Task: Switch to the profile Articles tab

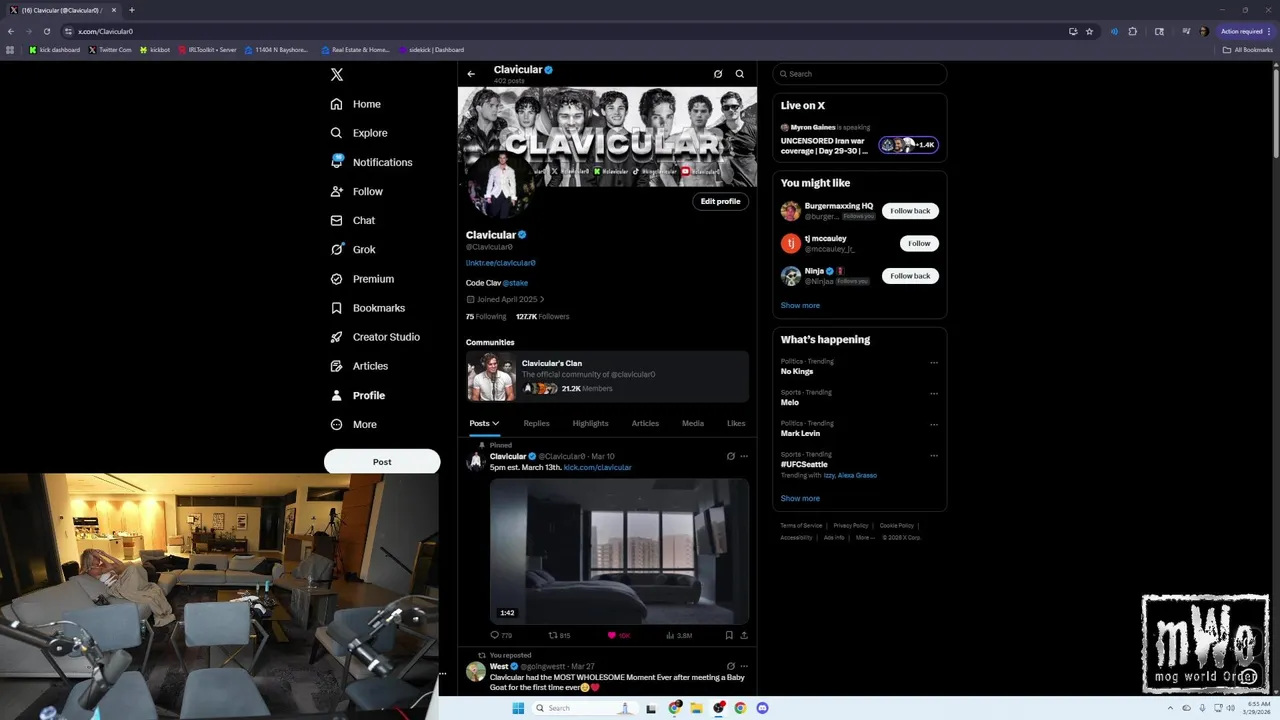Action: (645, 423)
